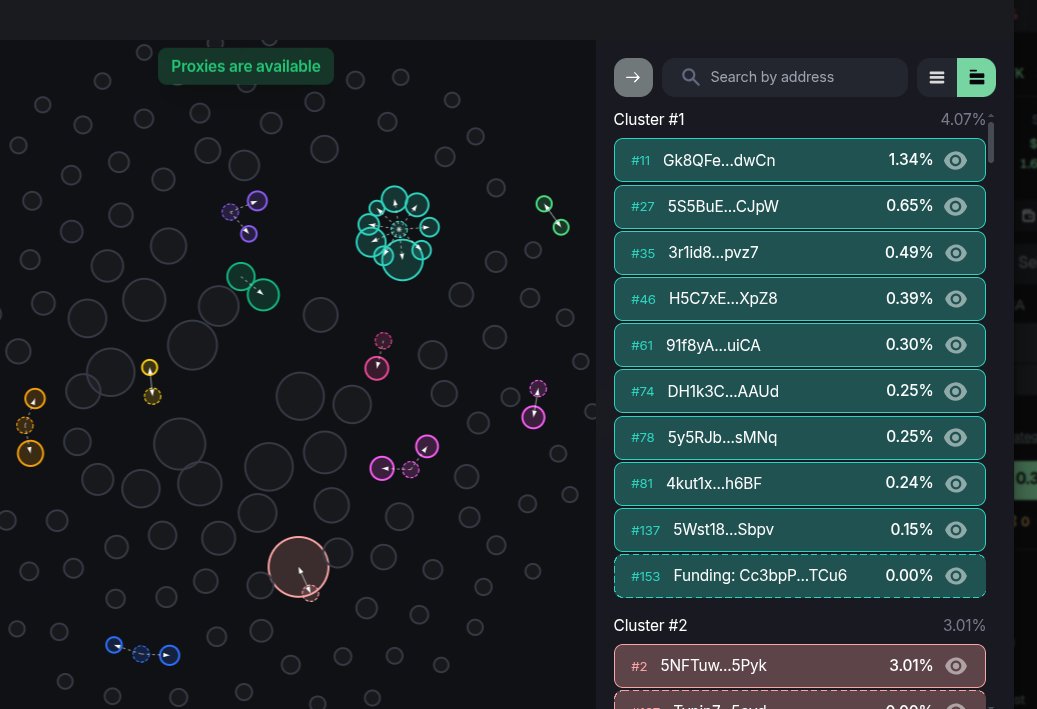The width and height of the screenshot is (1037, 709).
Task: Toggle eye icon for 5NFTuw...5Pyk
Action: 956,665
